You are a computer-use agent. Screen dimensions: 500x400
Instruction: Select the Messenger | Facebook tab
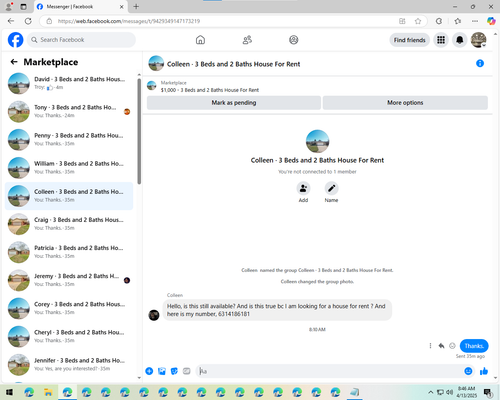click(x=80, y=7)
